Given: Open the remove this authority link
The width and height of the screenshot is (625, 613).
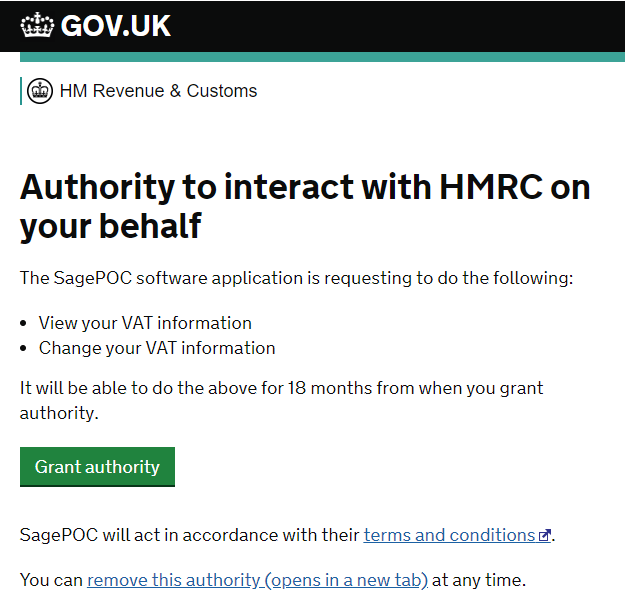Looking at the screenshot, I should click(257, 580).
